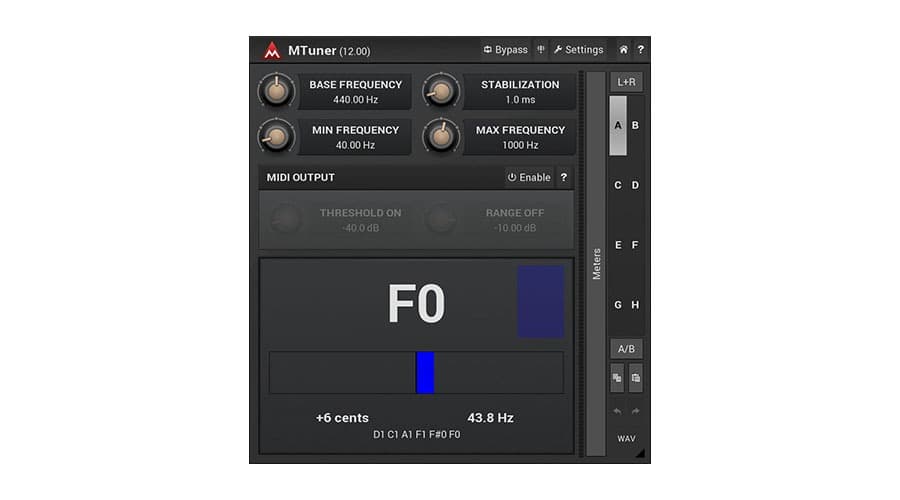
Task: Click the note history D1 C1 A1 F1 F#0 F0
Action: pos(417,435)
